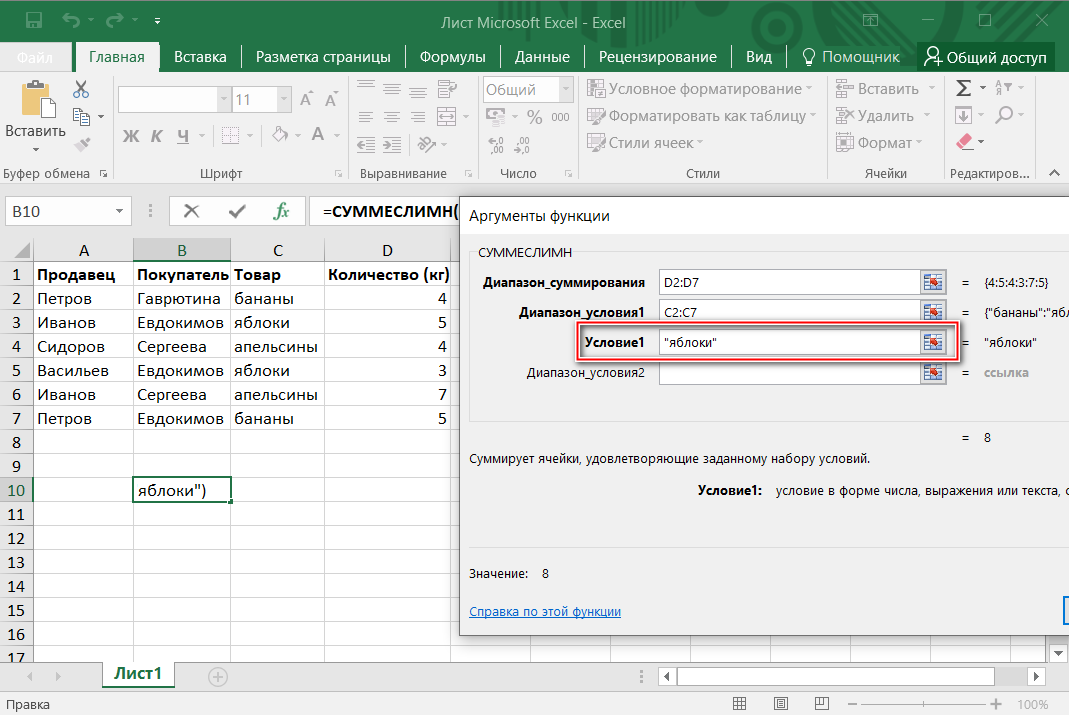This screenshot has height=715, width=1069.
Task: Select cell containing Гаврютина
Action: (181, 299)
